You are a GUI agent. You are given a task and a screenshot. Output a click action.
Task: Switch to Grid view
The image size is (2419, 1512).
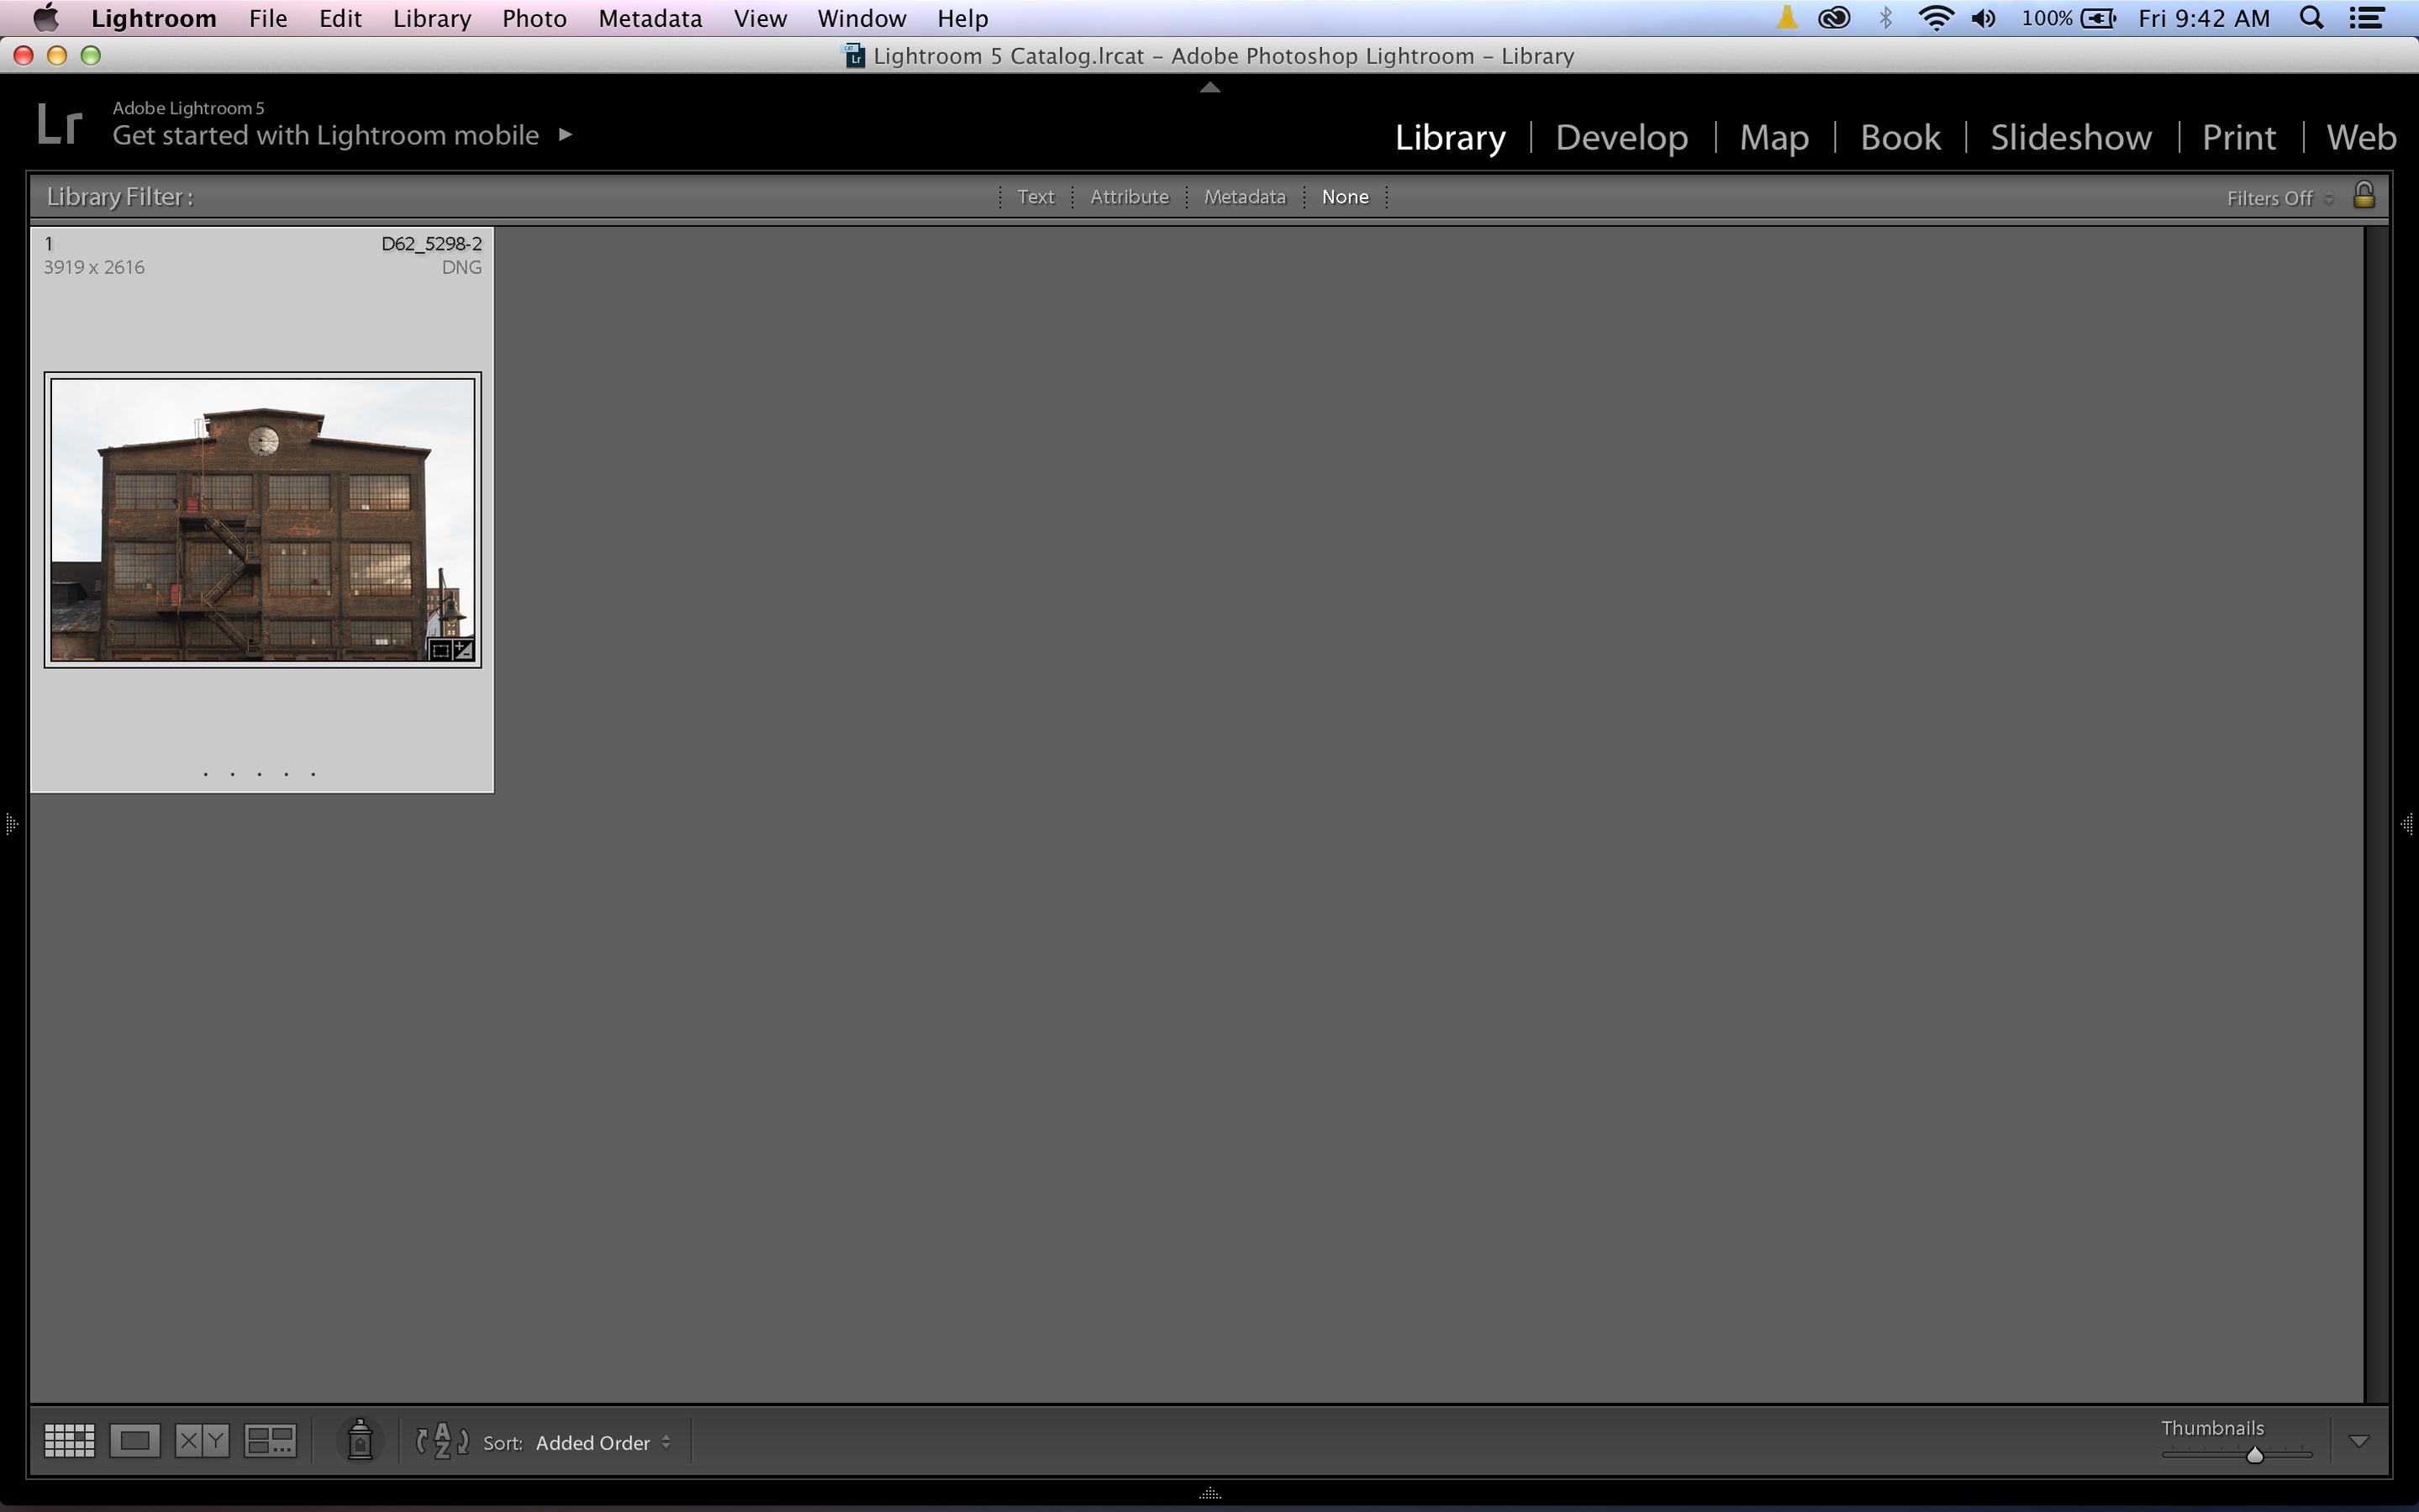point(69,1441)
